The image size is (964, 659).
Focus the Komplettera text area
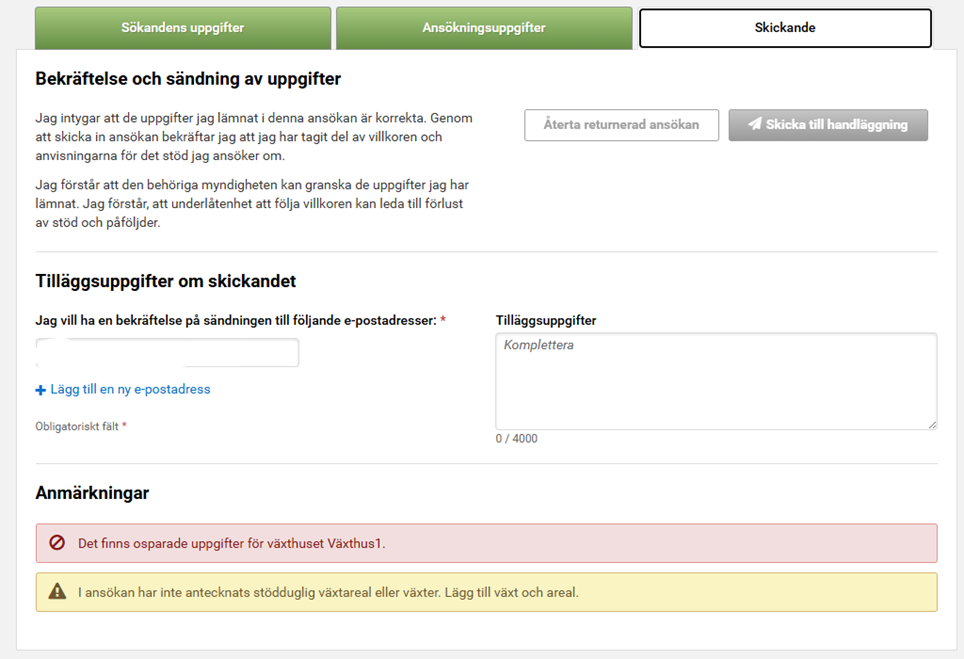coord(715,381)
